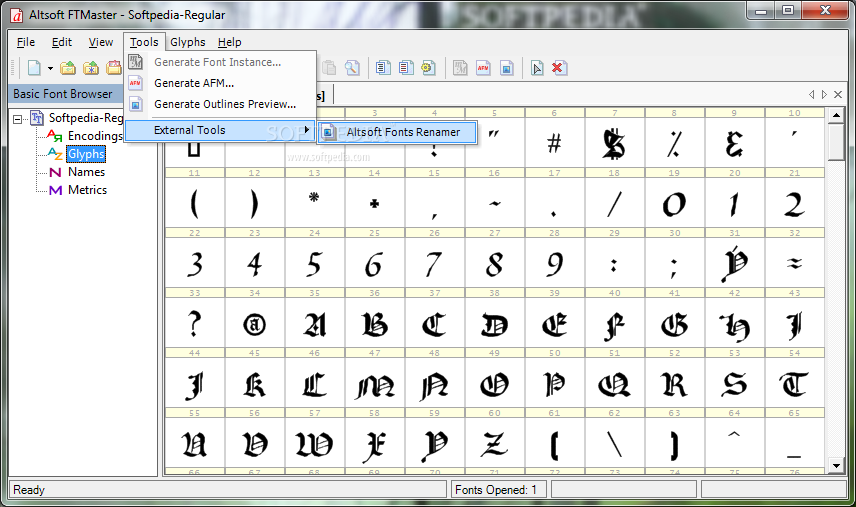Click the AFM toolbar icon

[483, 68]
